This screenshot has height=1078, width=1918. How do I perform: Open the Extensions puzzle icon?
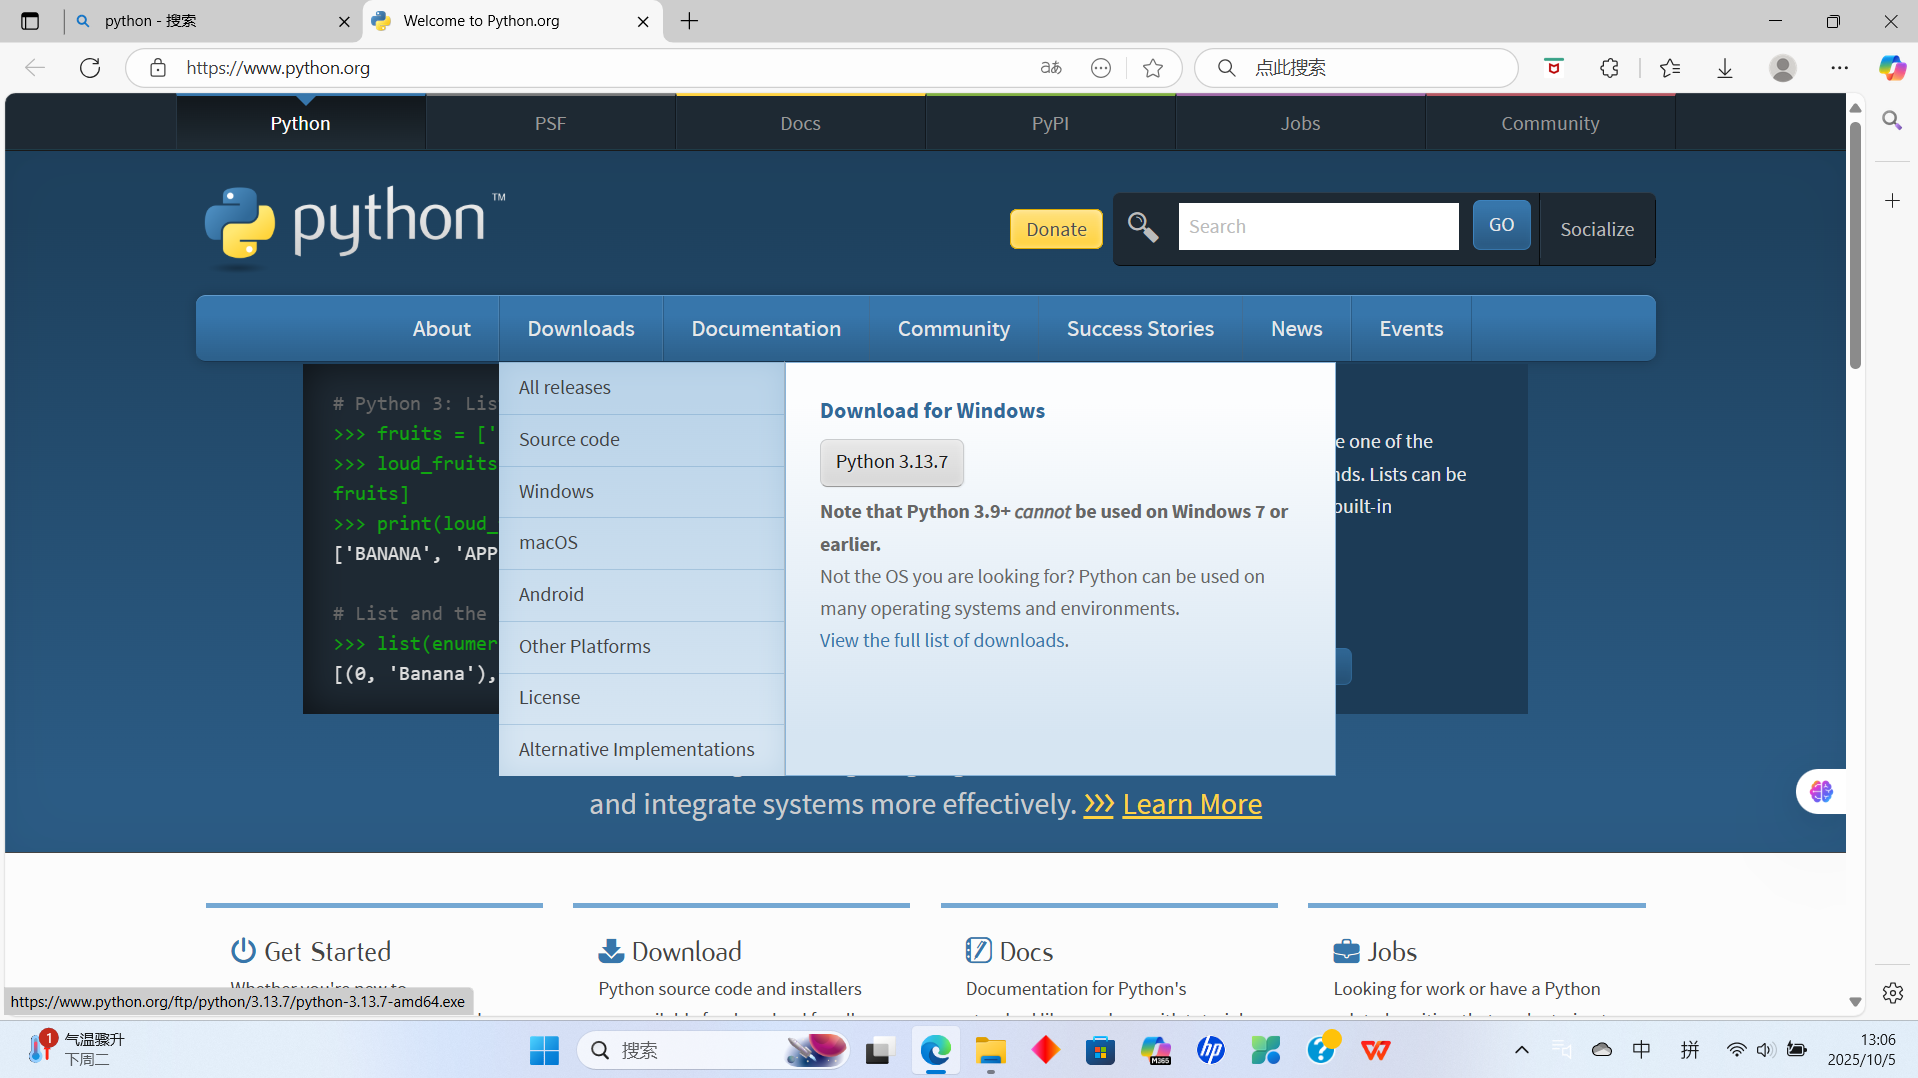(x=1609, y=68)
